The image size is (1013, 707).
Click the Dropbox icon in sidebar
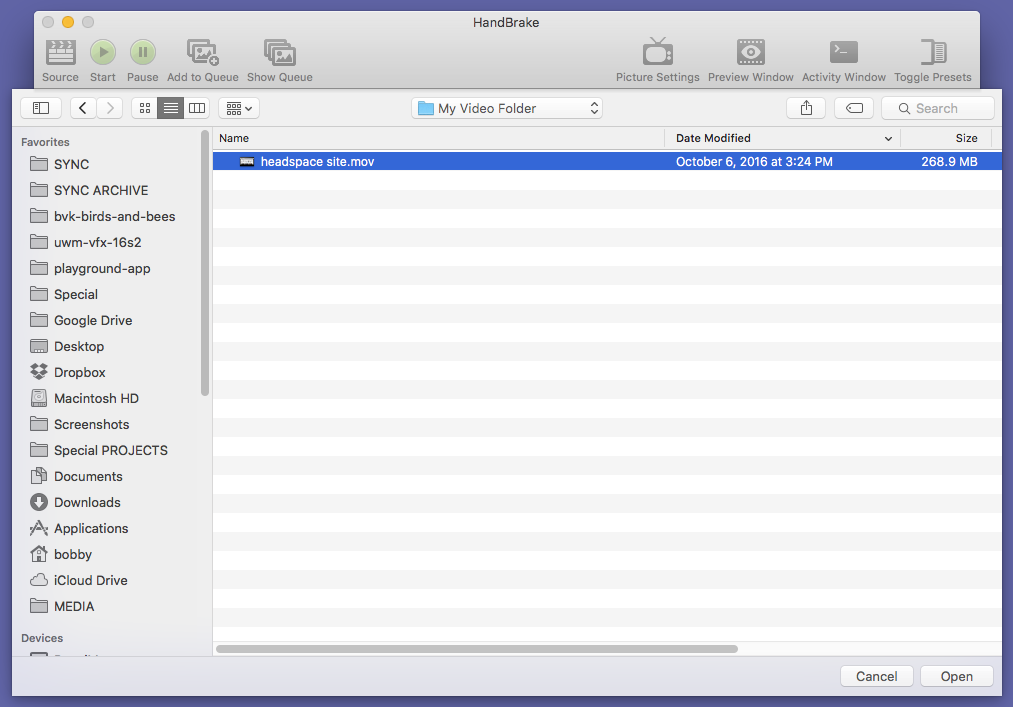(x=39, y=372)
